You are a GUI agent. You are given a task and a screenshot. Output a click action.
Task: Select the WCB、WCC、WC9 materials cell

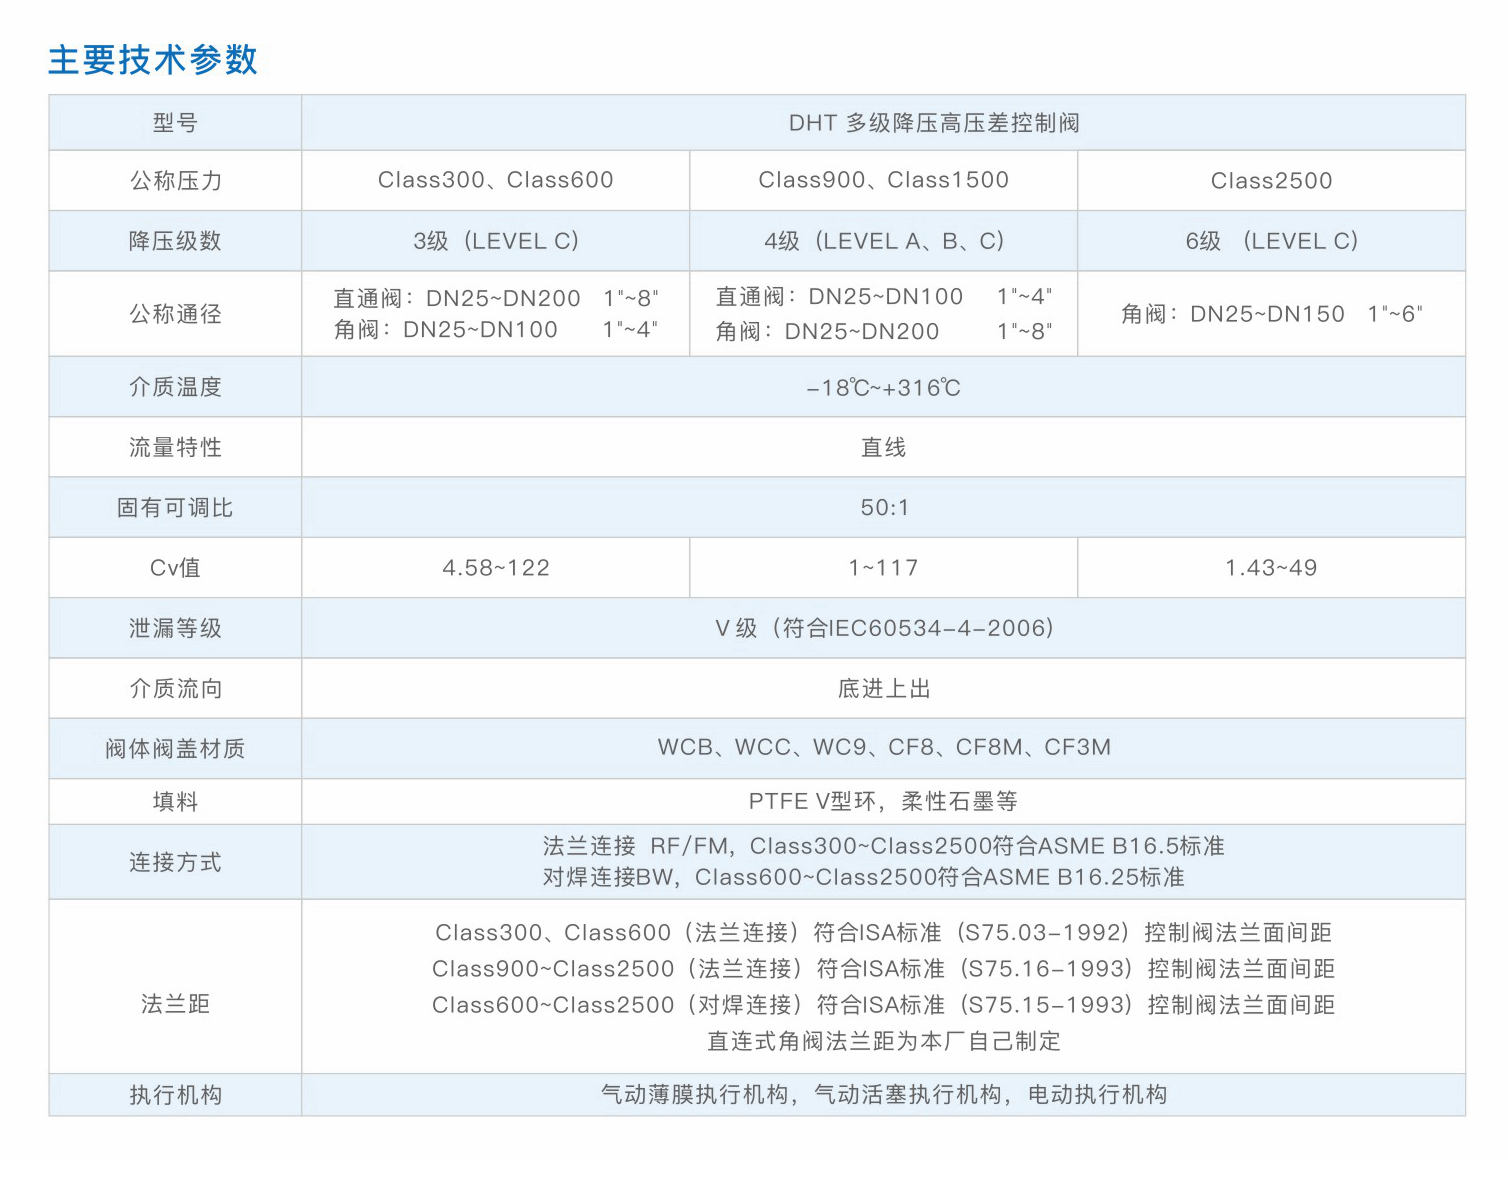883,748
